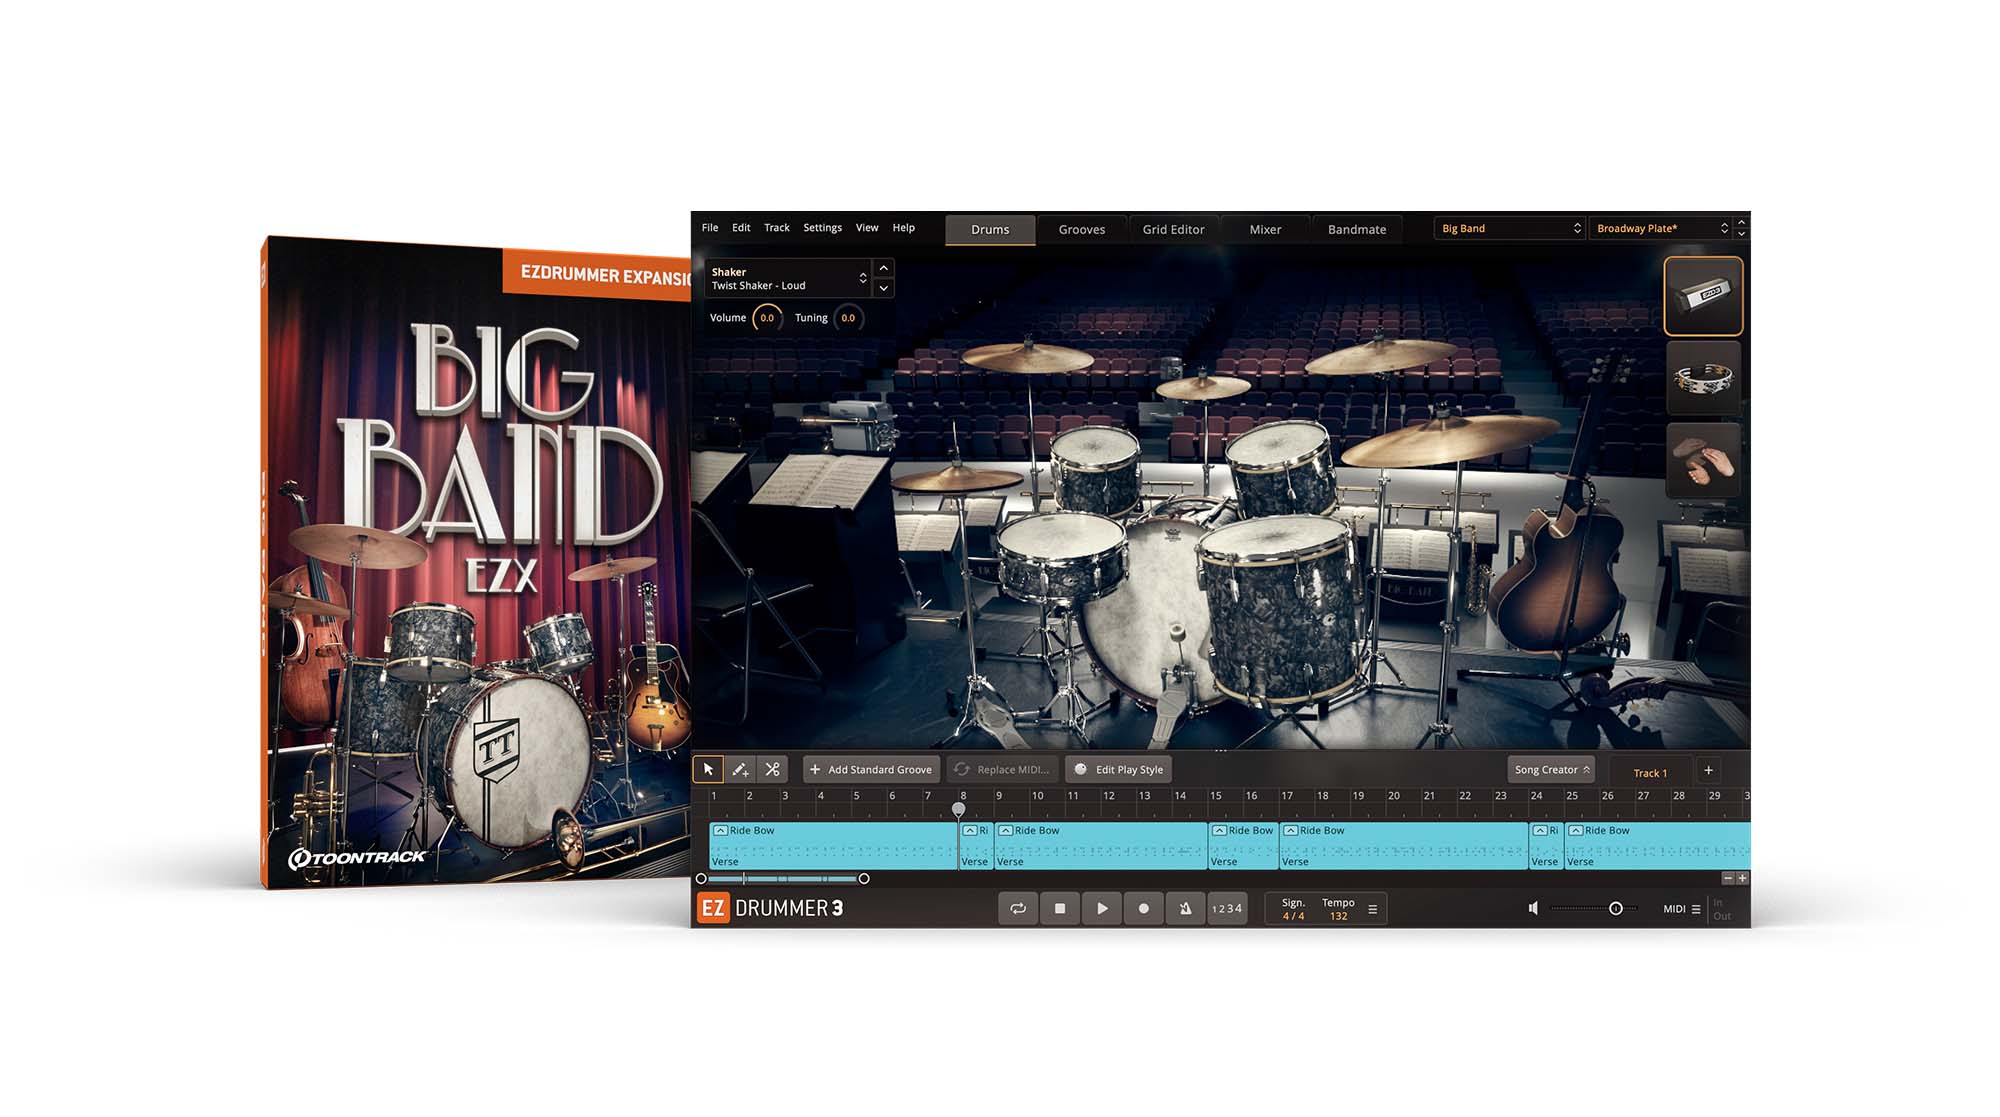2000x1117 pixels.
Task: Toggle the loop playback button
Action: pos(1018,908)
